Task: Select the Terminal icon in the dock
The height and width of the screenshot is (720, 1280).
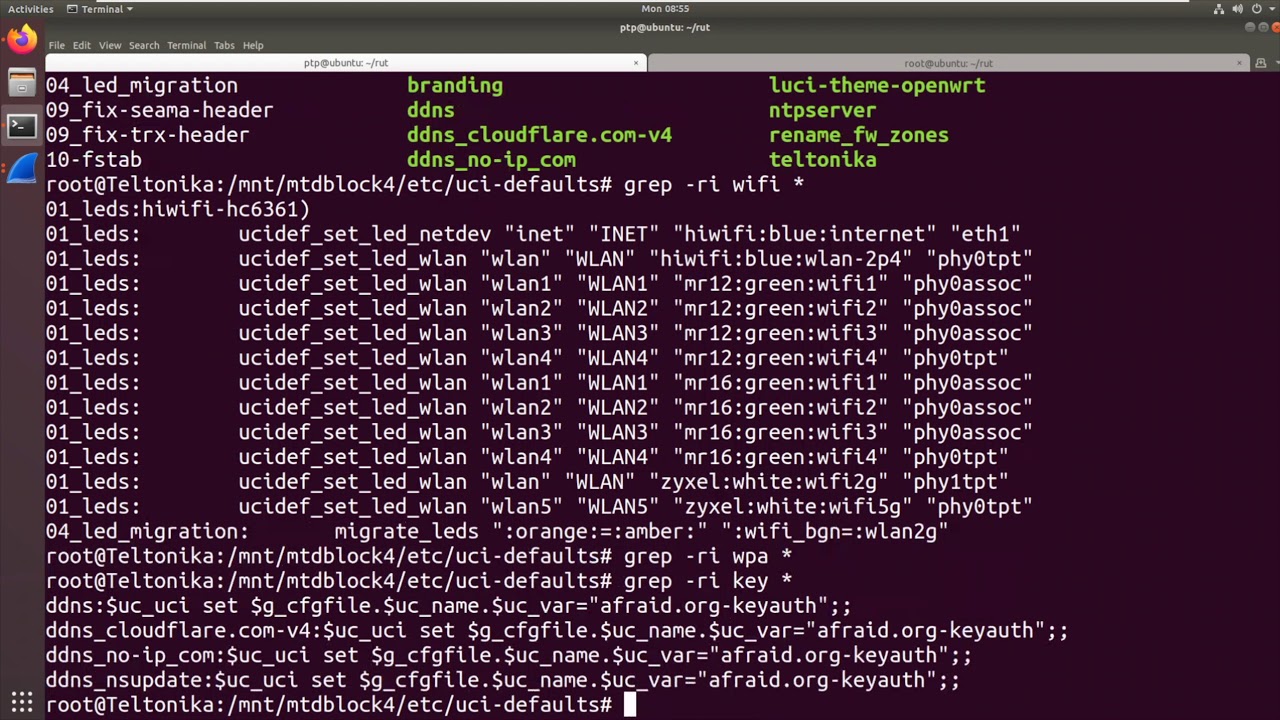Action: click(22, 126)
